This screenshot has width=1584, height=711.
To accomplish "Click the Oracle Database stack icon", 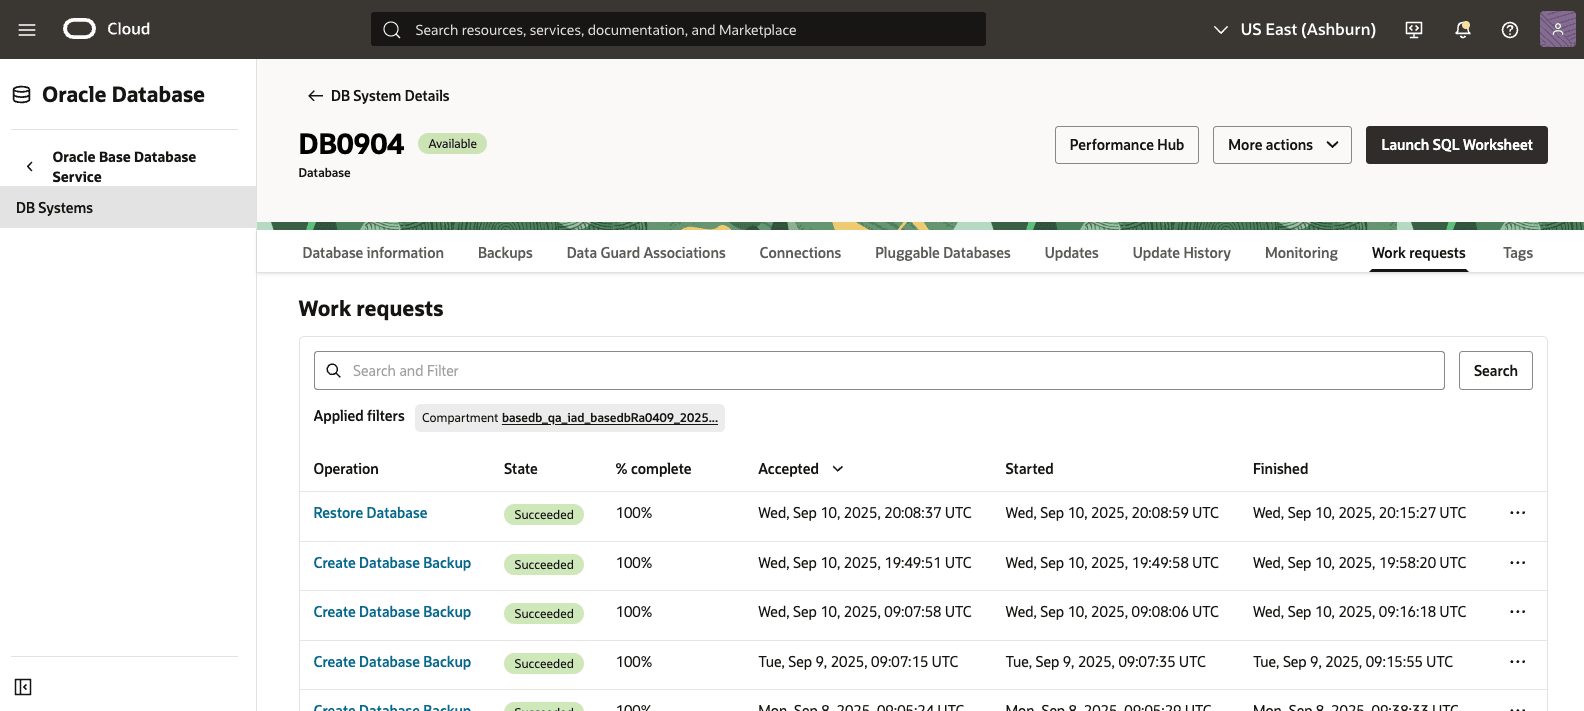I will [21, 95].
